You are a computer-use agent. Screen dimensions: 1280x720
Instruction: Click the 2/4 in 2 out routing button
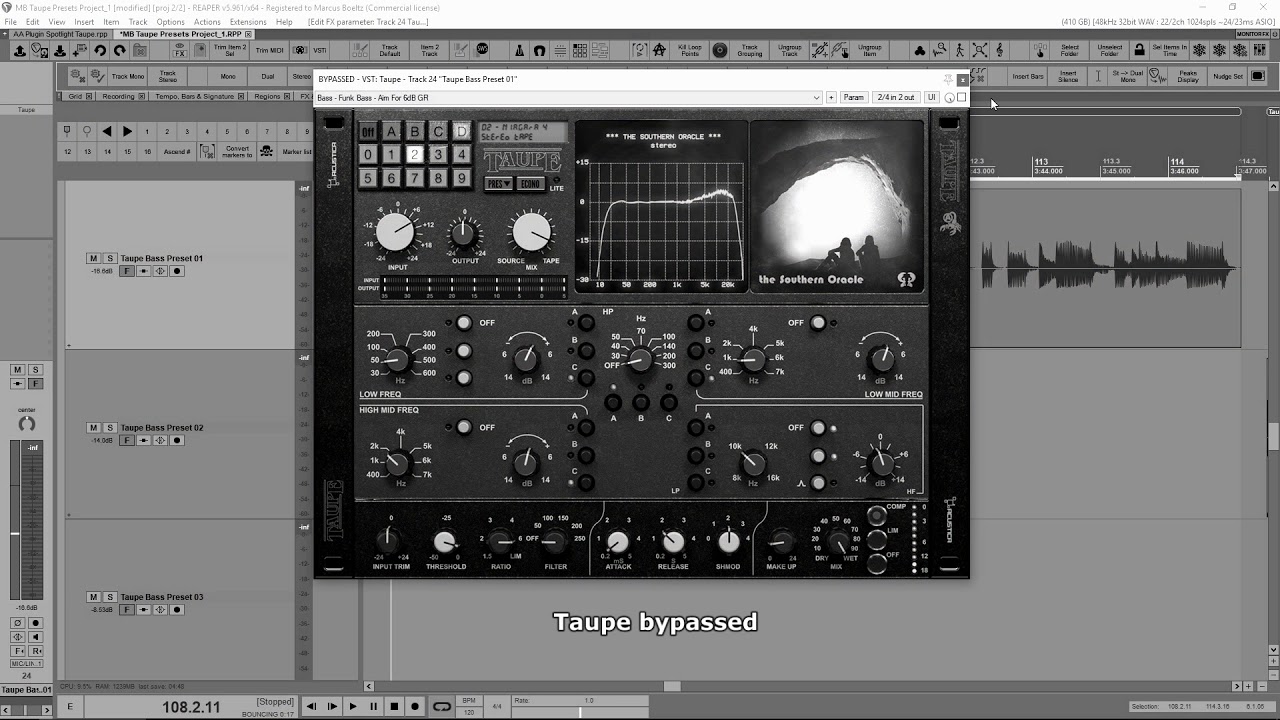[x=895, y=97]
